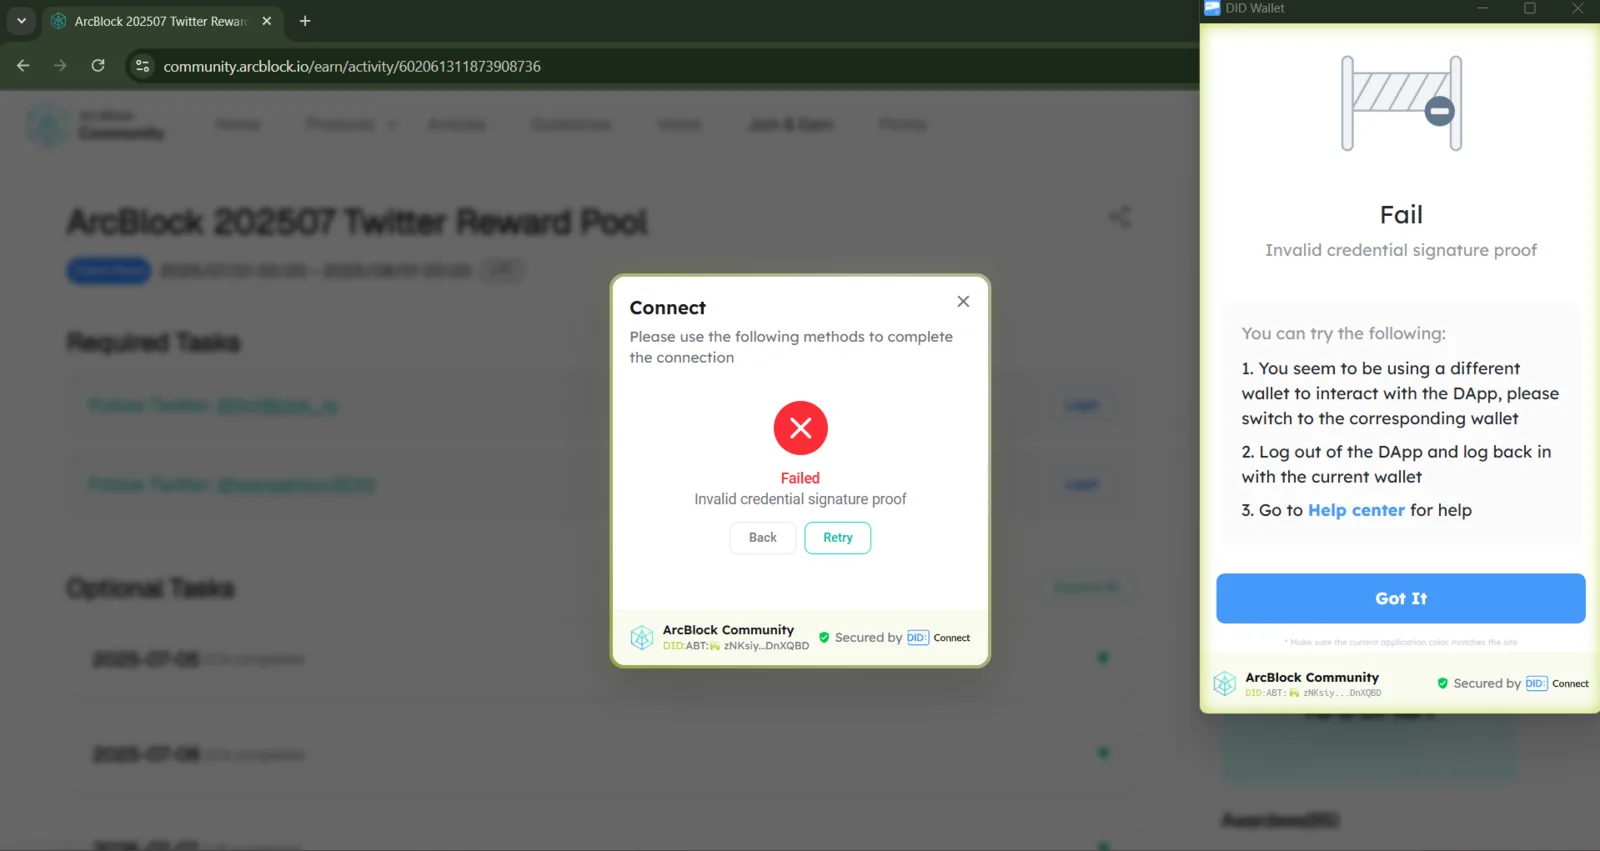
Task: Click DID Connect badge in wallet footer
Action: pyautogui.click(x=1557, y=684)
